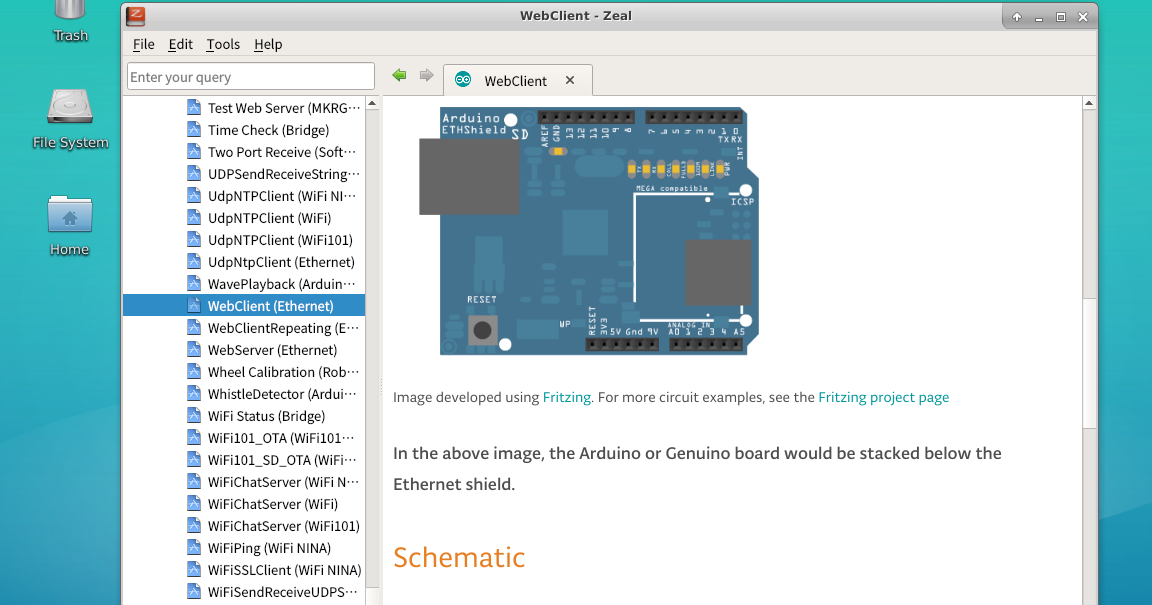This screenshot has height=605, width=1152.
Task: Click the document icon beside WebClient (Ethernet)
Action: click(193, 305)
